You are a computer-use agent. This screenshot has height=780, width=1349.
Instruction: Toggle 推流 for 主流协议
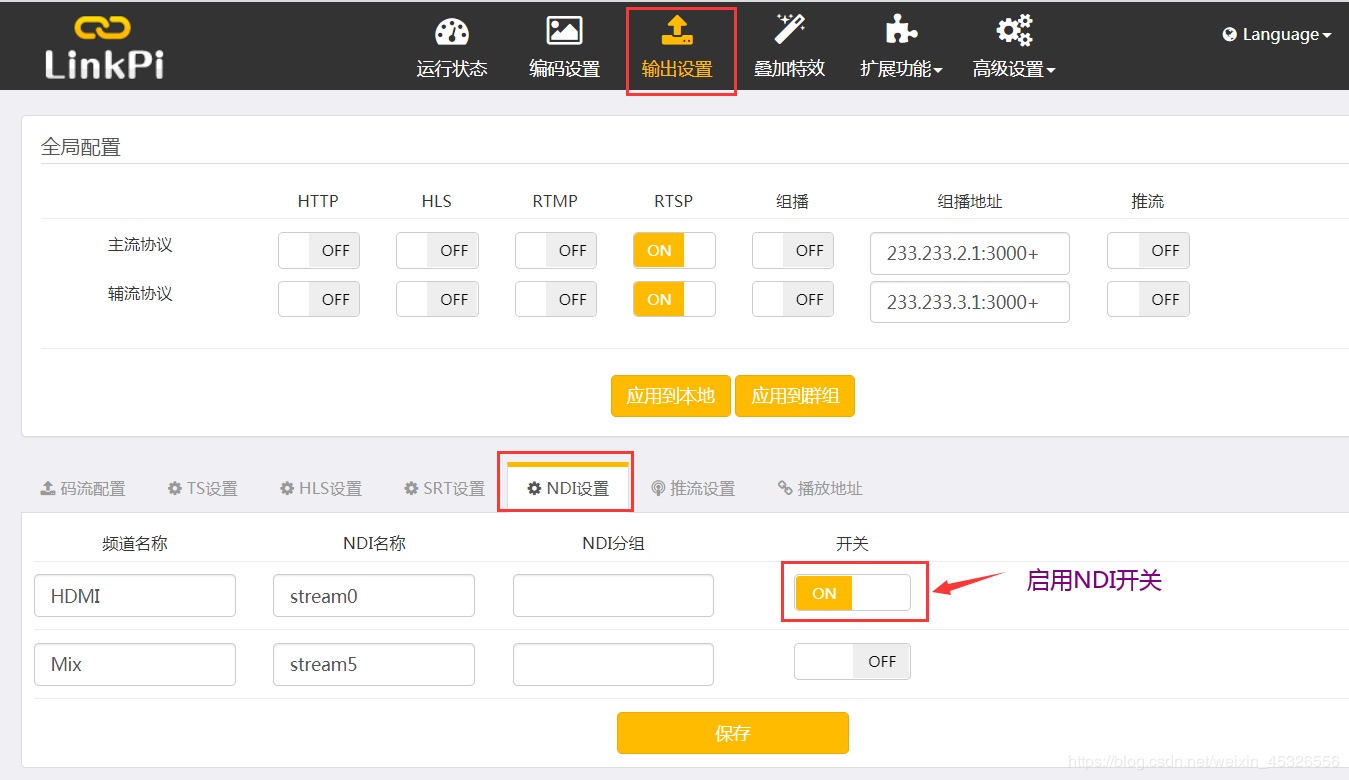(x=1148, y=251)
